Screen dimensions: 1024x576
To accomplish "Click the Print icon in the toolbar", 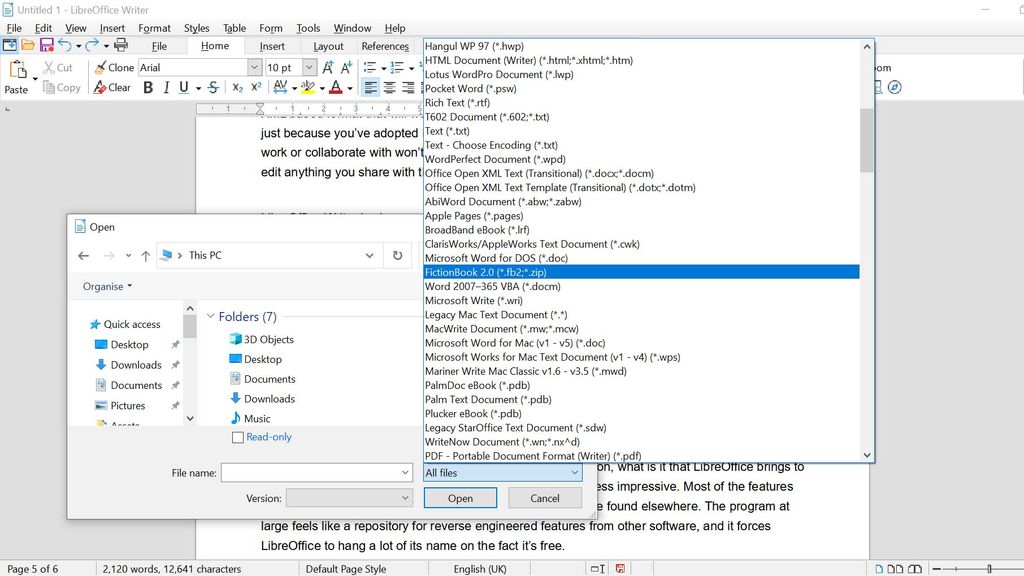I will point(122,46).
